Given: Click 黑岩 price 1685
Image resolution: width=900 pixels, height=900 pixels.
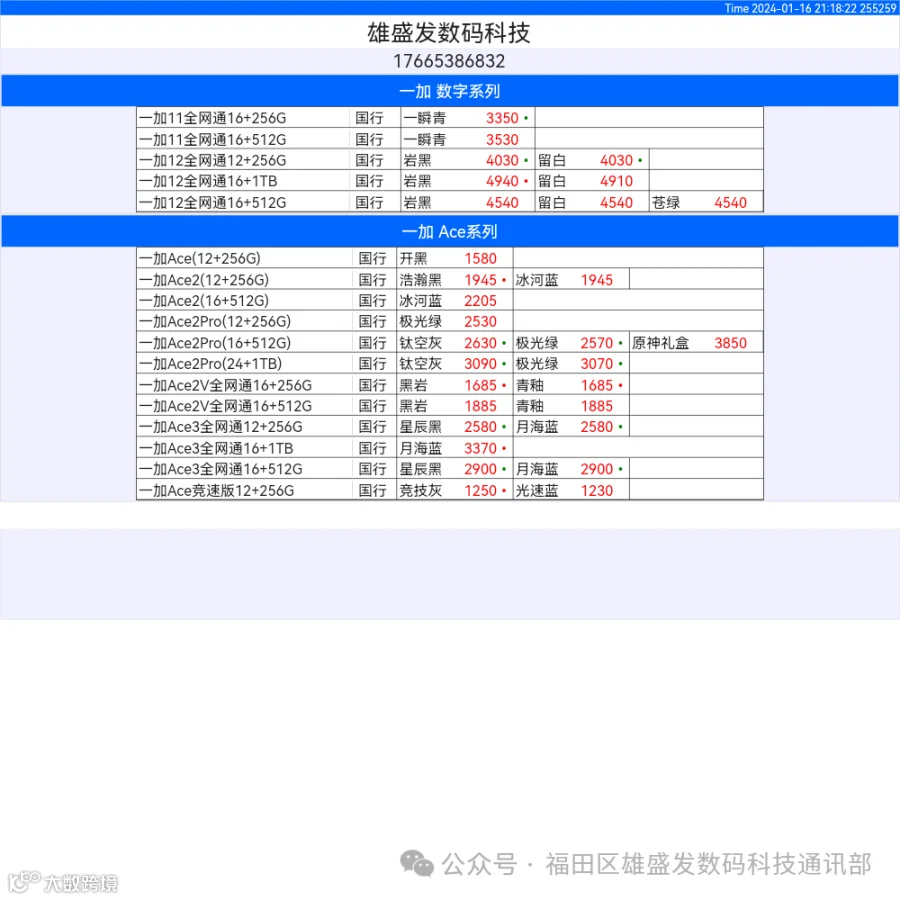Looking at the screenshot, I should tap(480, 385).
